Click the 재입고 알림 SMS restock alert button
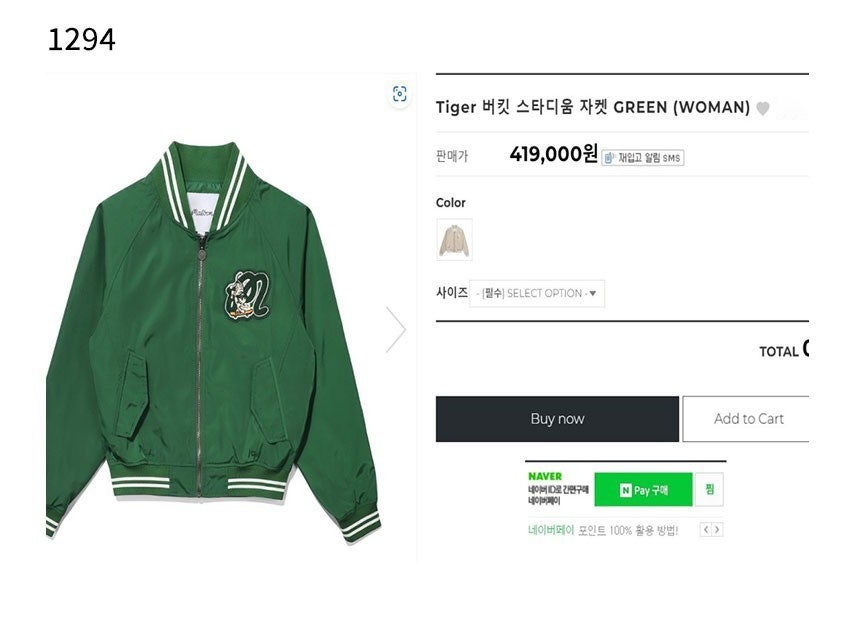Viewport: 860px width, 633px height. pos(643,157)
